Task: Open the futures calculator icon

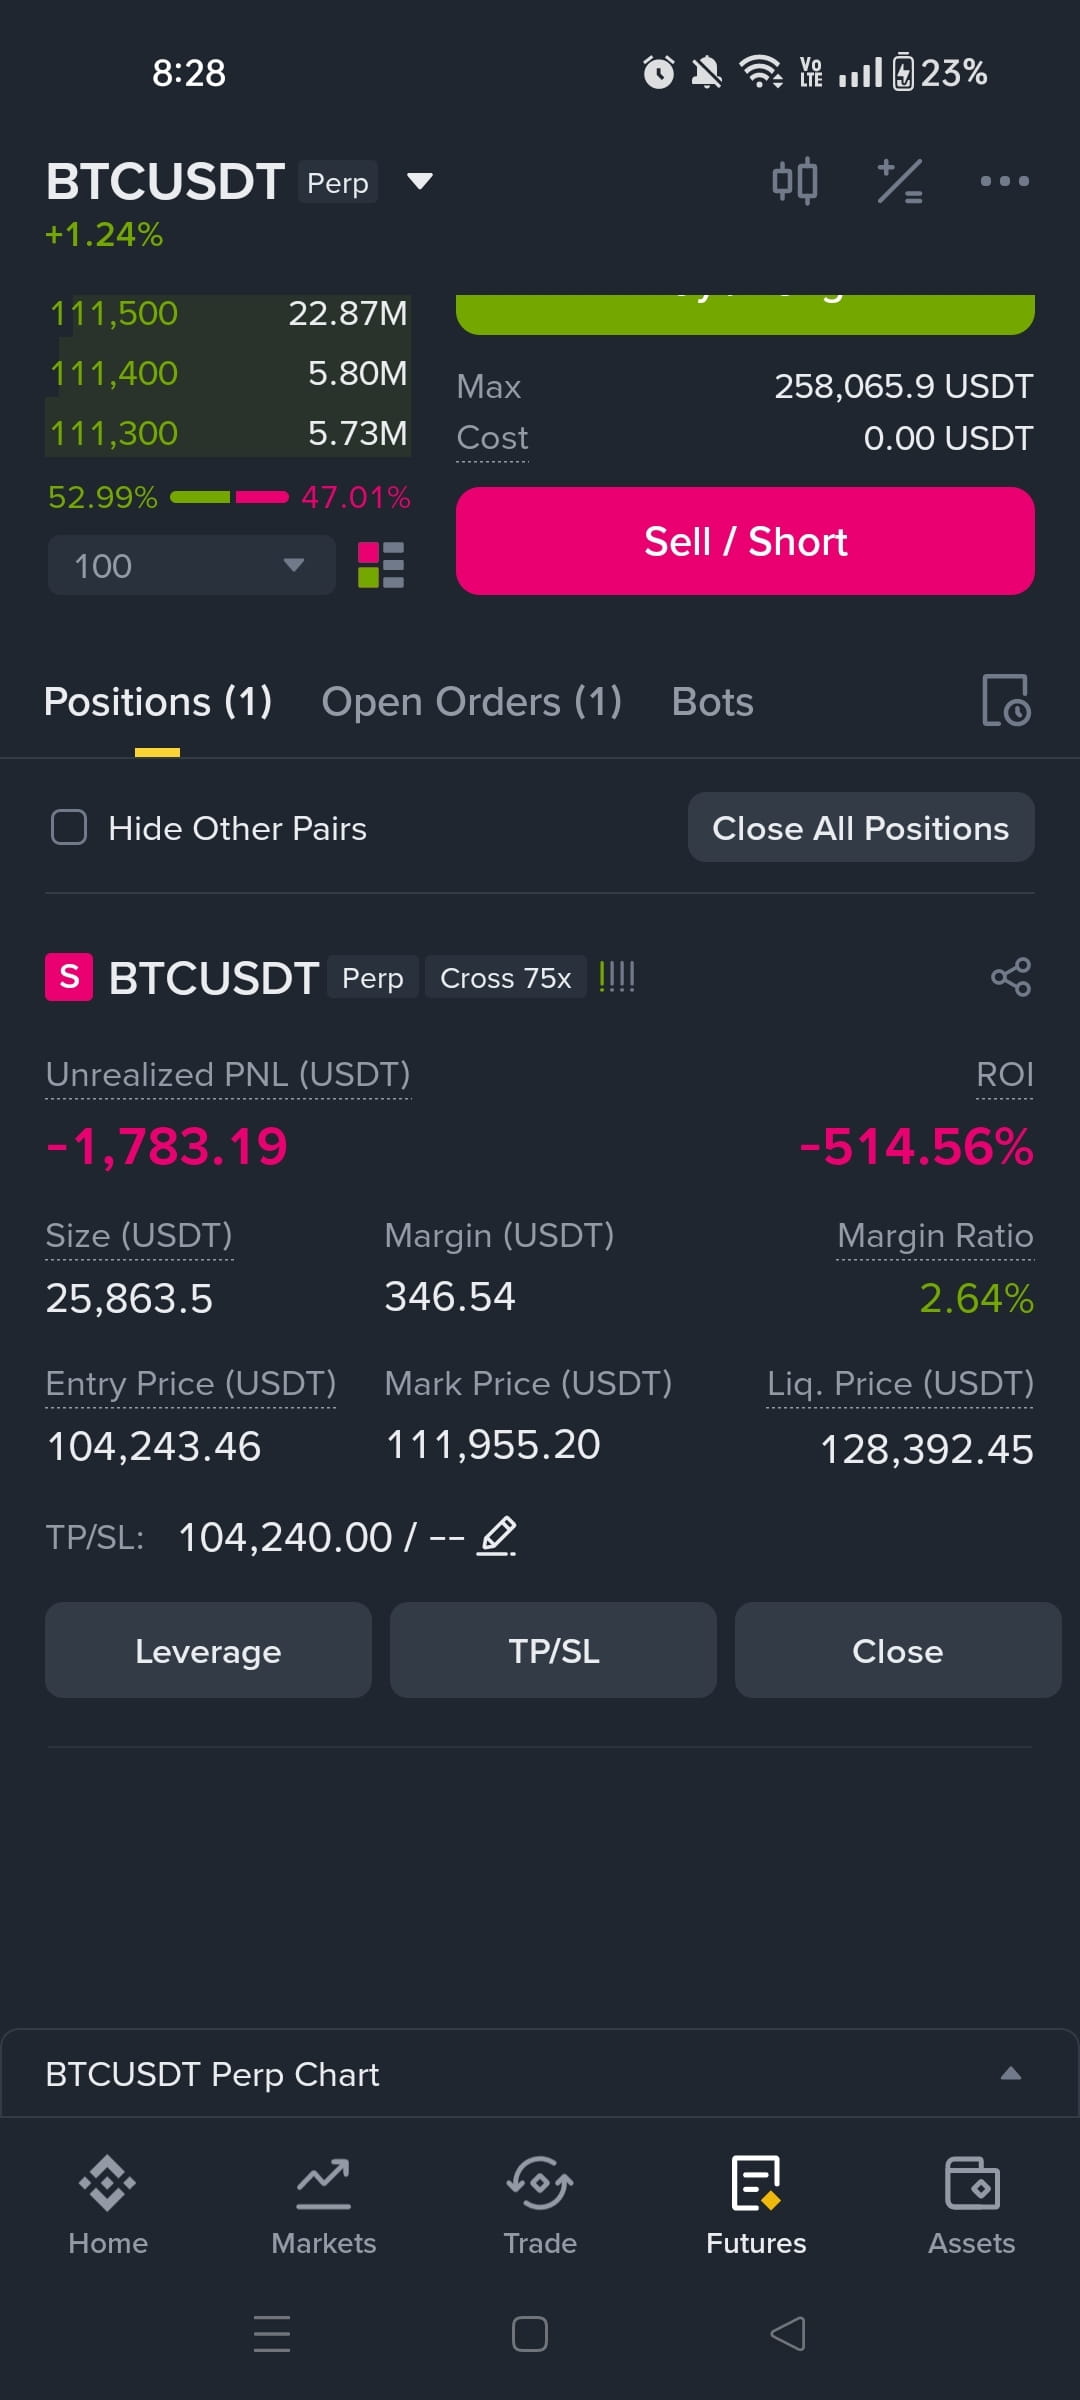Action: click(899, 181)
